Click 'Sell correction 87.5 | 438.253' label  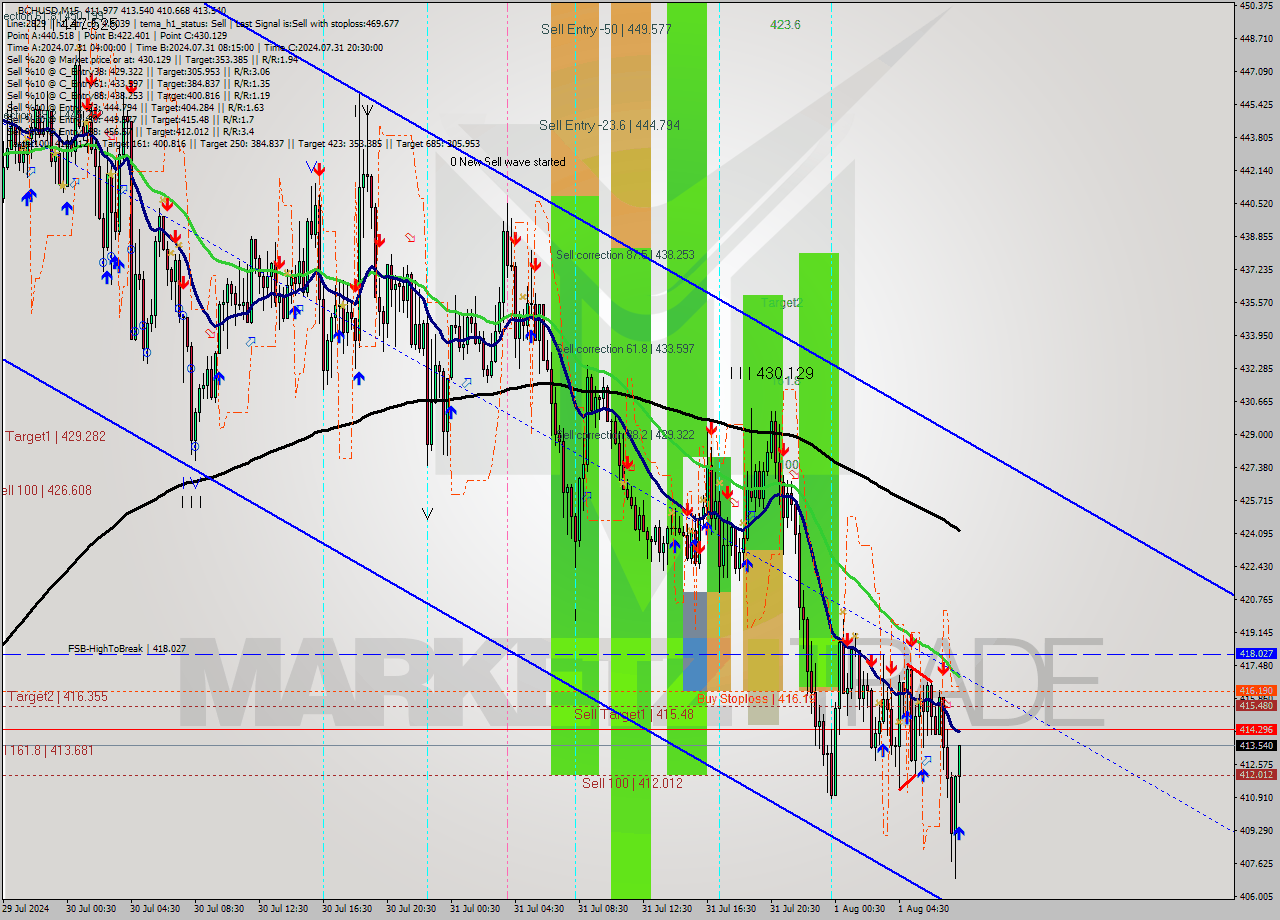625,255
